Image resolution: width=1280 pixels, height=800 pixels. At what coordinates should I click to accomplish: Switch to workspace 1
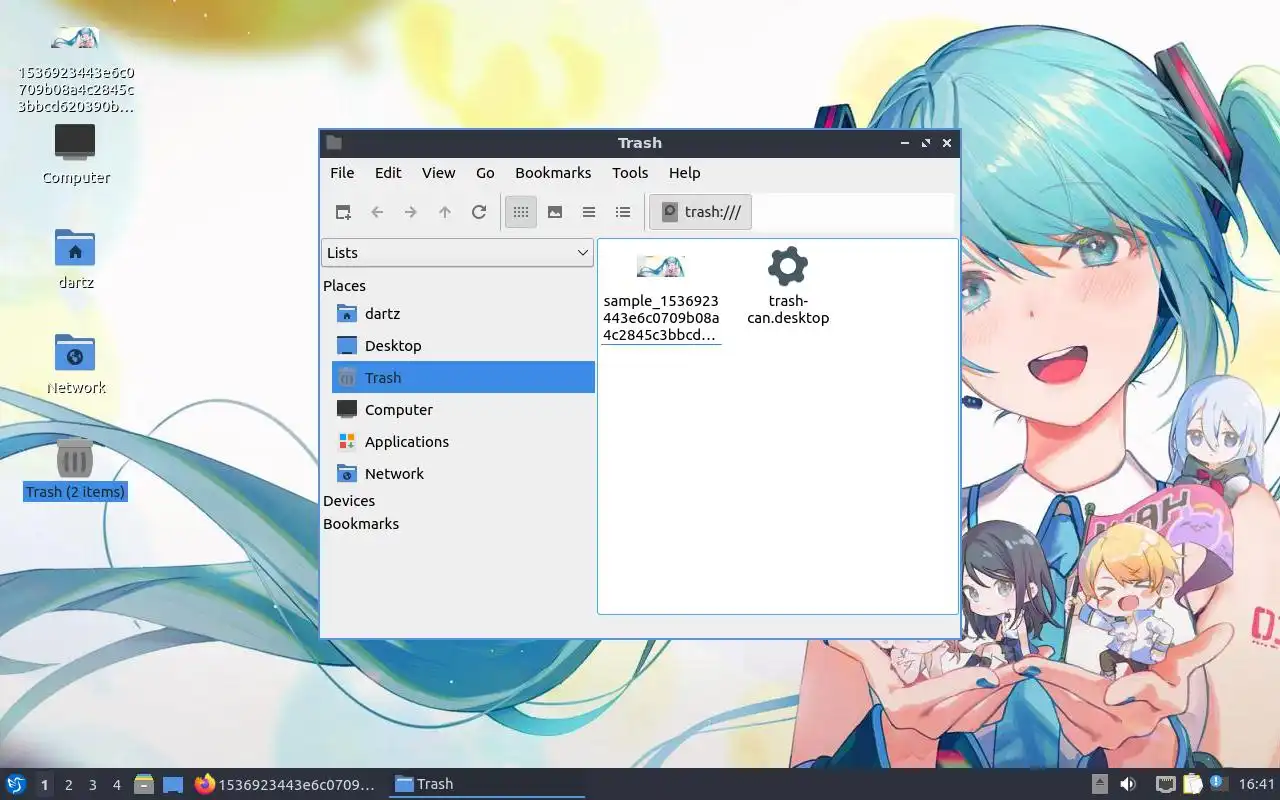(x=44, y=785)
